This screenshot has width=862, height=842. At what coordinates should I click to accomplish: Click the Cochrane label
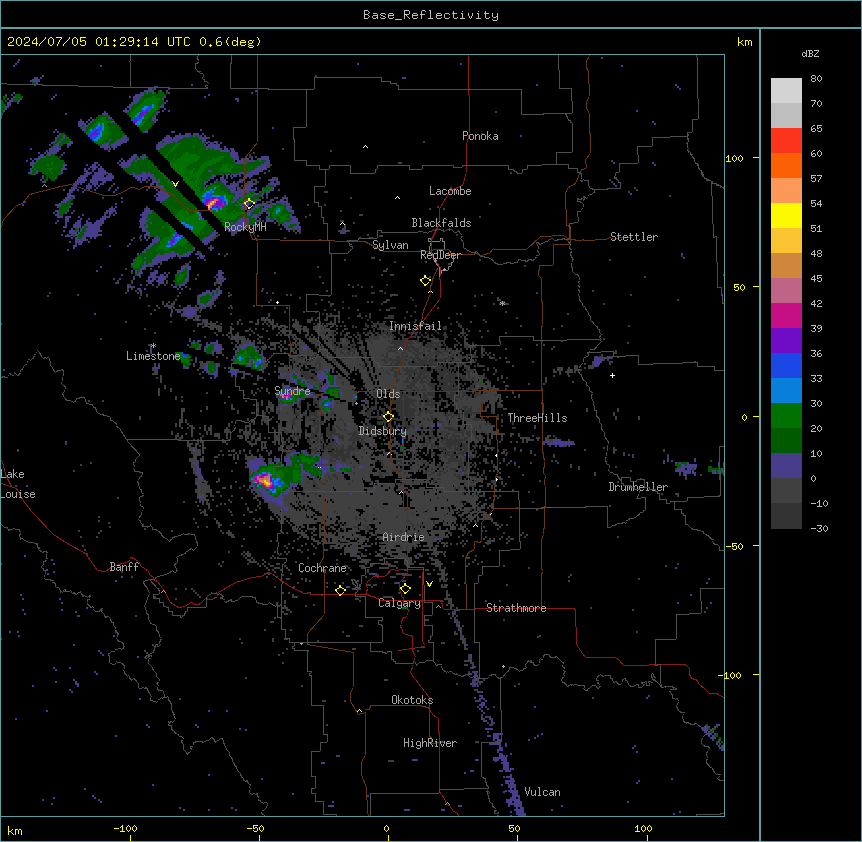[322, 568]
